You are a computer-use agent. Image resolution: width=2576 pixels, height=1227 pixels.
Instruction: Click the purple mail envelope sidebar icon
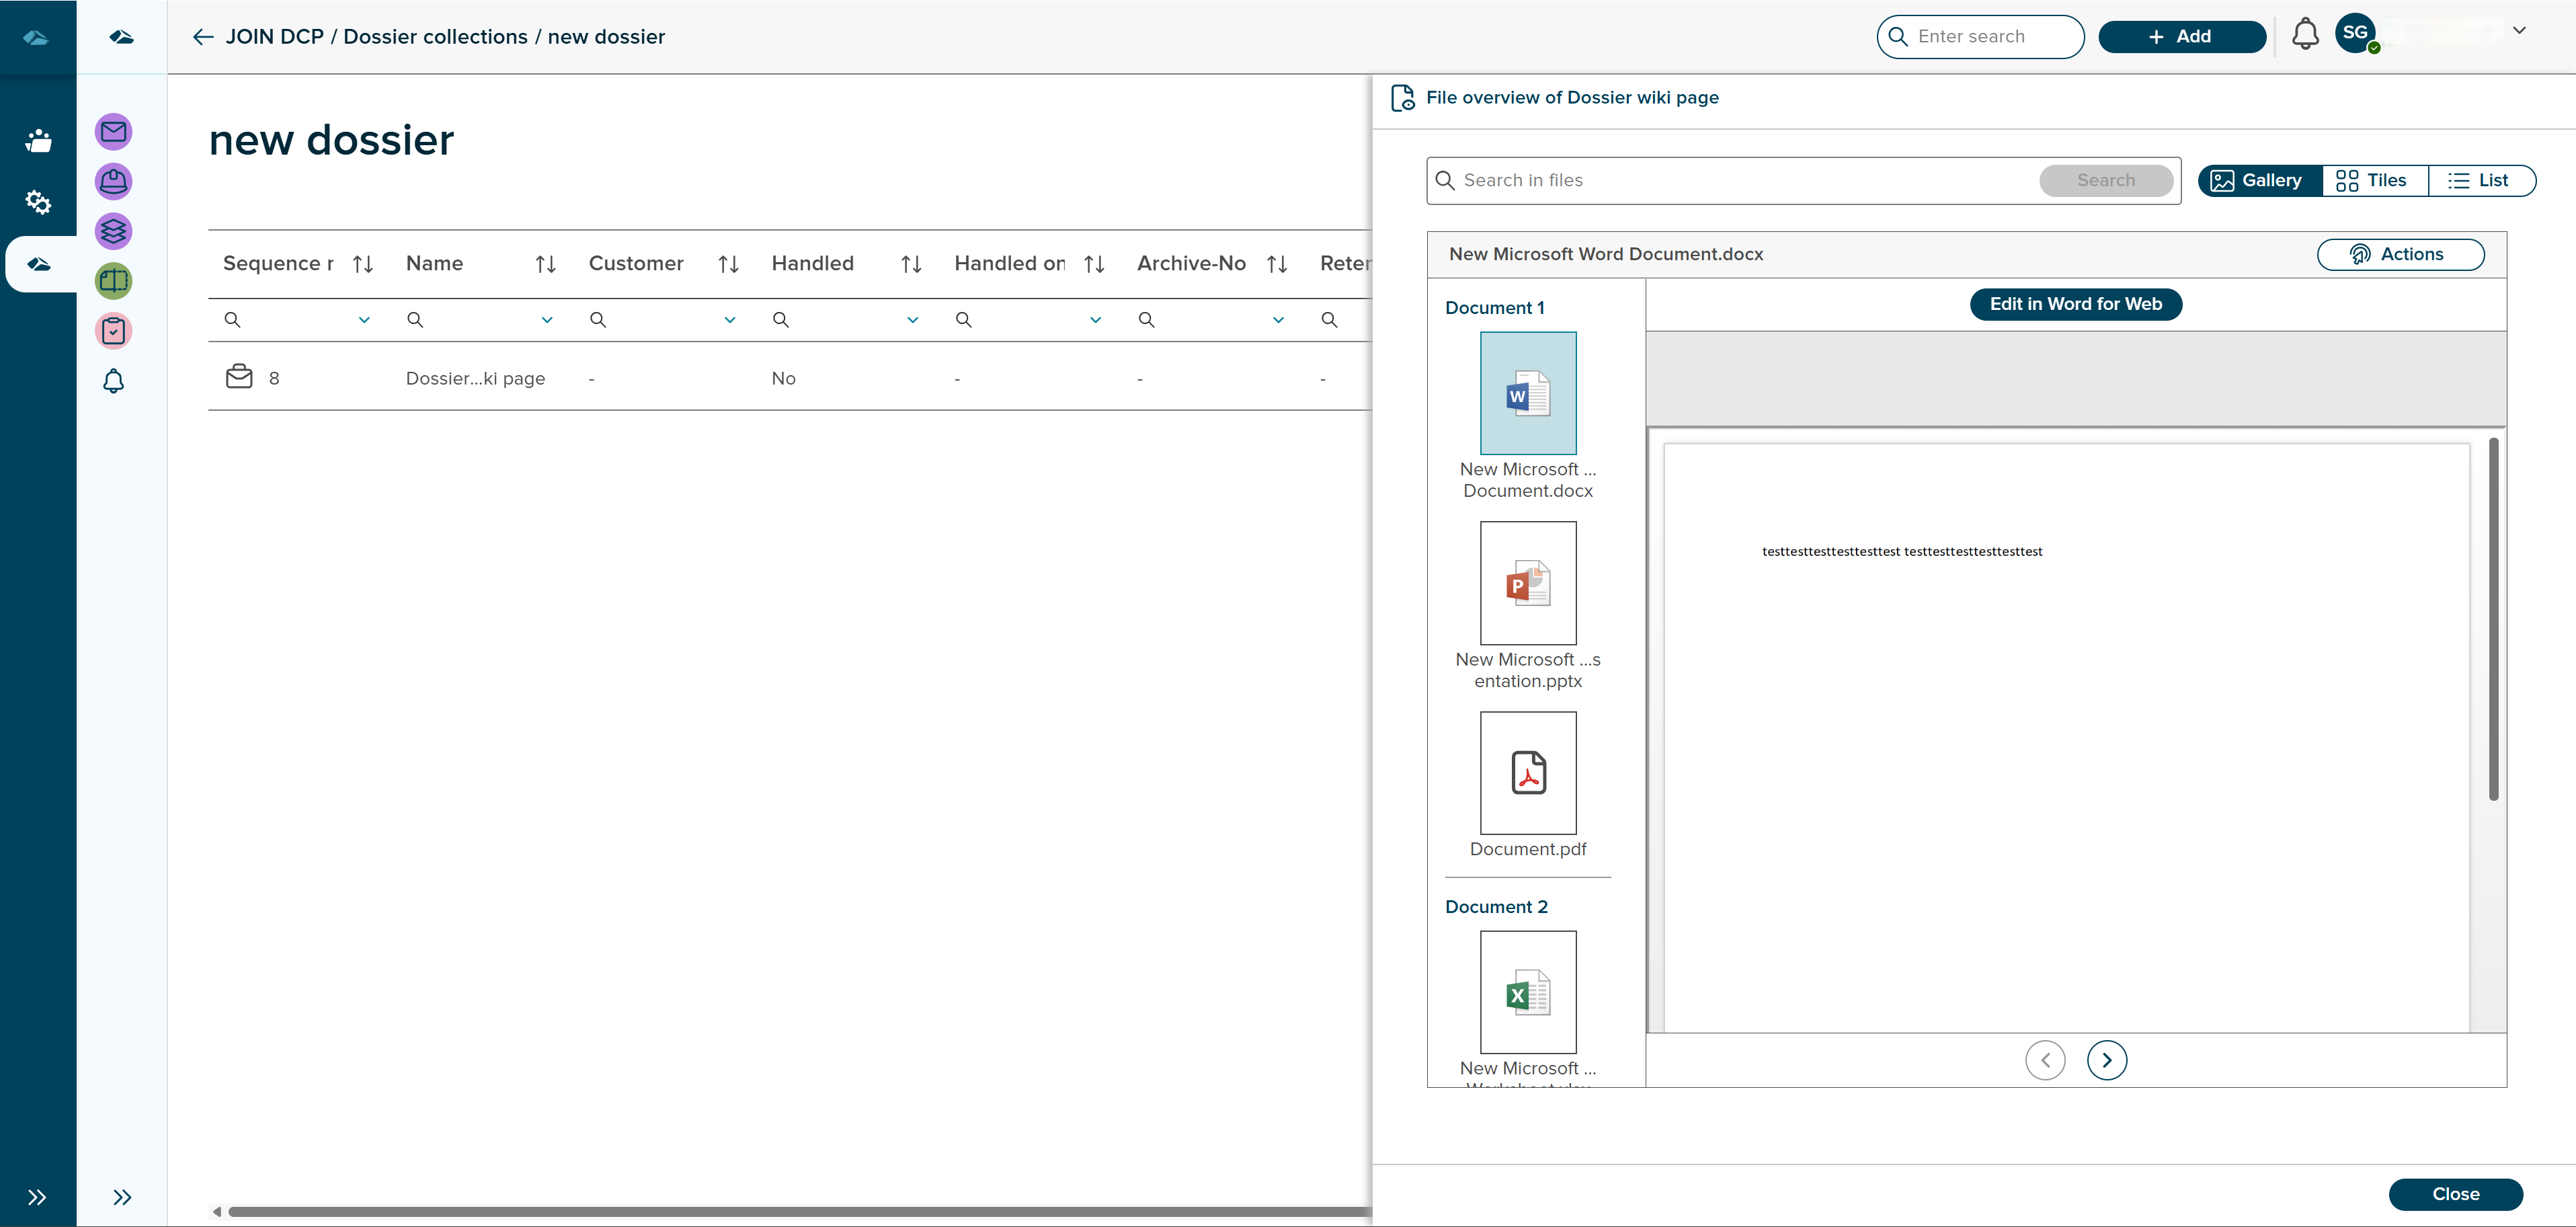pyautogui.click(x=113, y=132)
